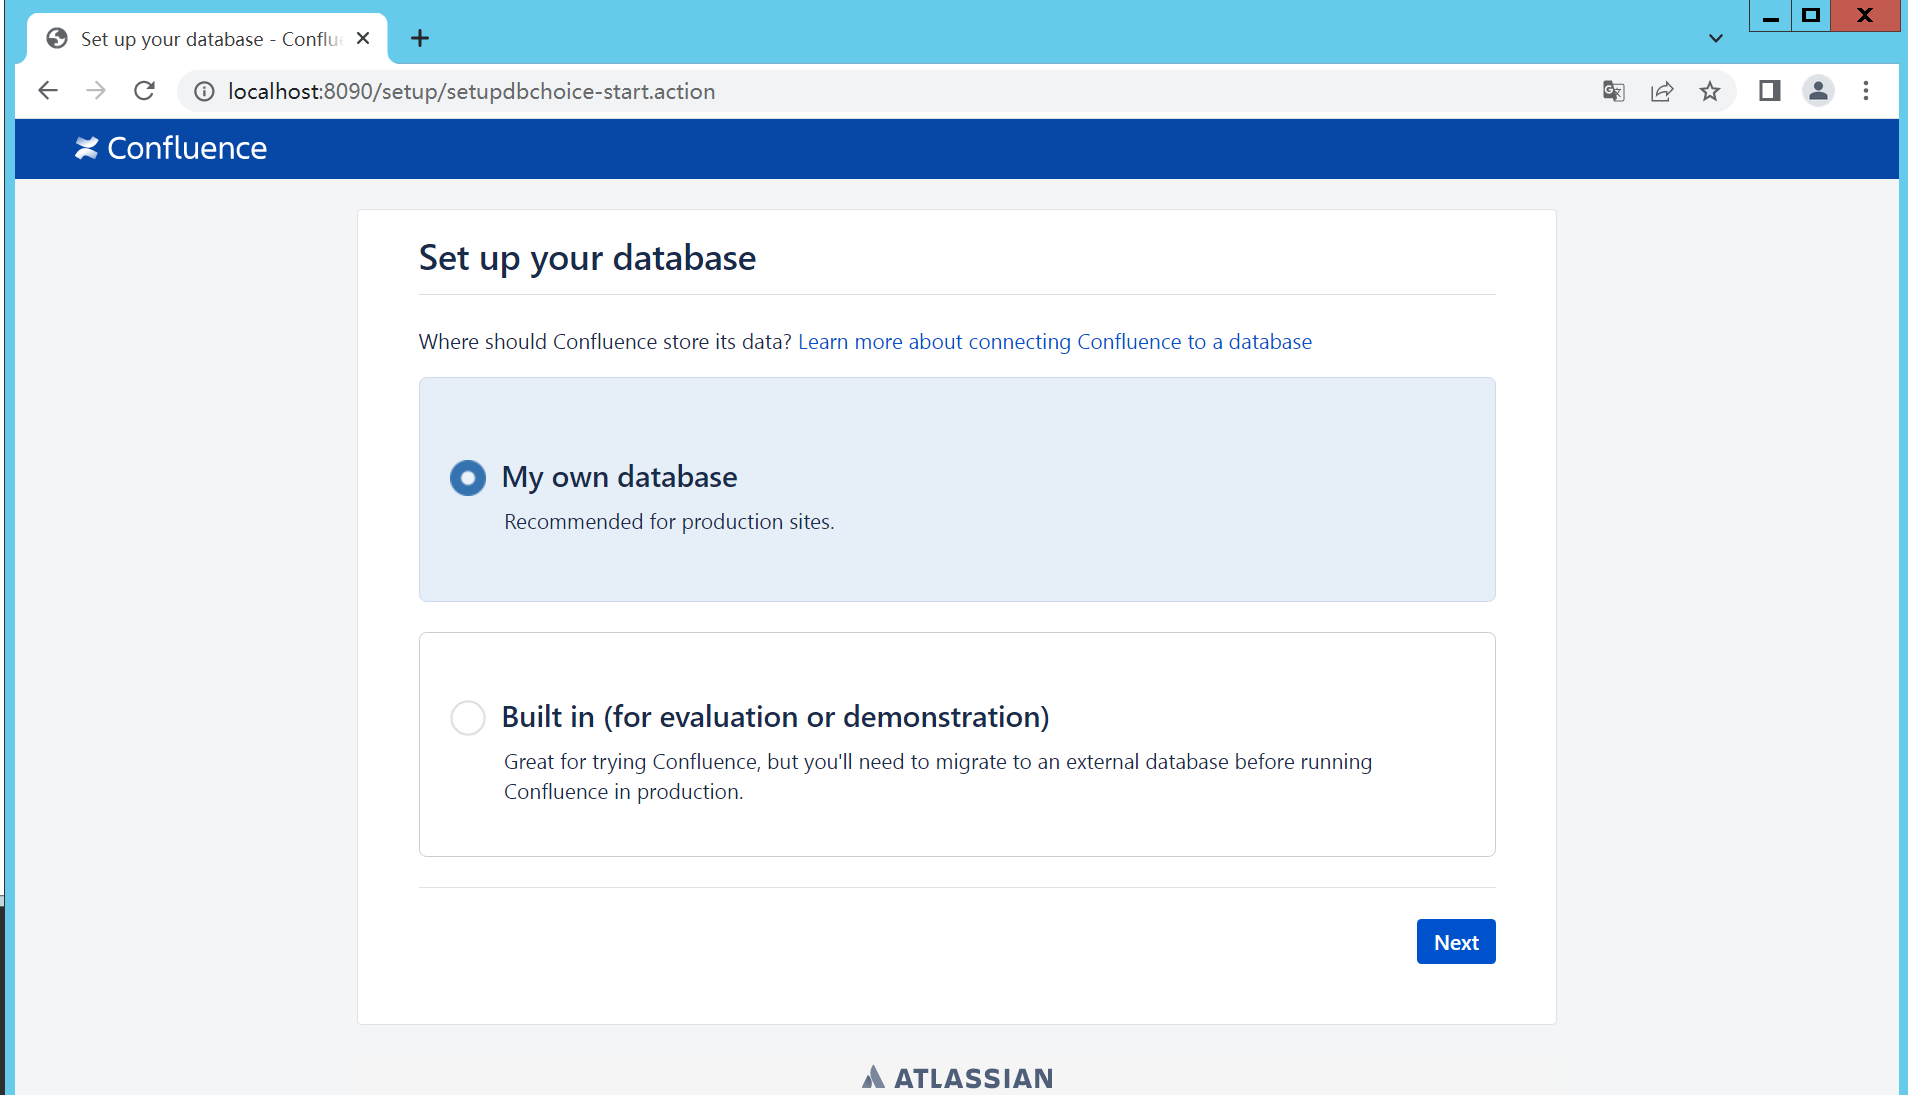Screen dimensions: 1908x1095
Task: Go forward in browser history
Action: pyautogui.click(x=96, y=91)
